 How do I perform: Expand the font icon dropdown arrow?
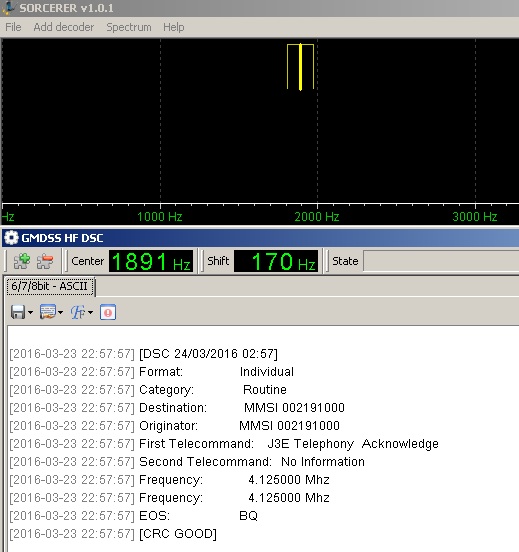pyautogui.click(x=90, y=312)
